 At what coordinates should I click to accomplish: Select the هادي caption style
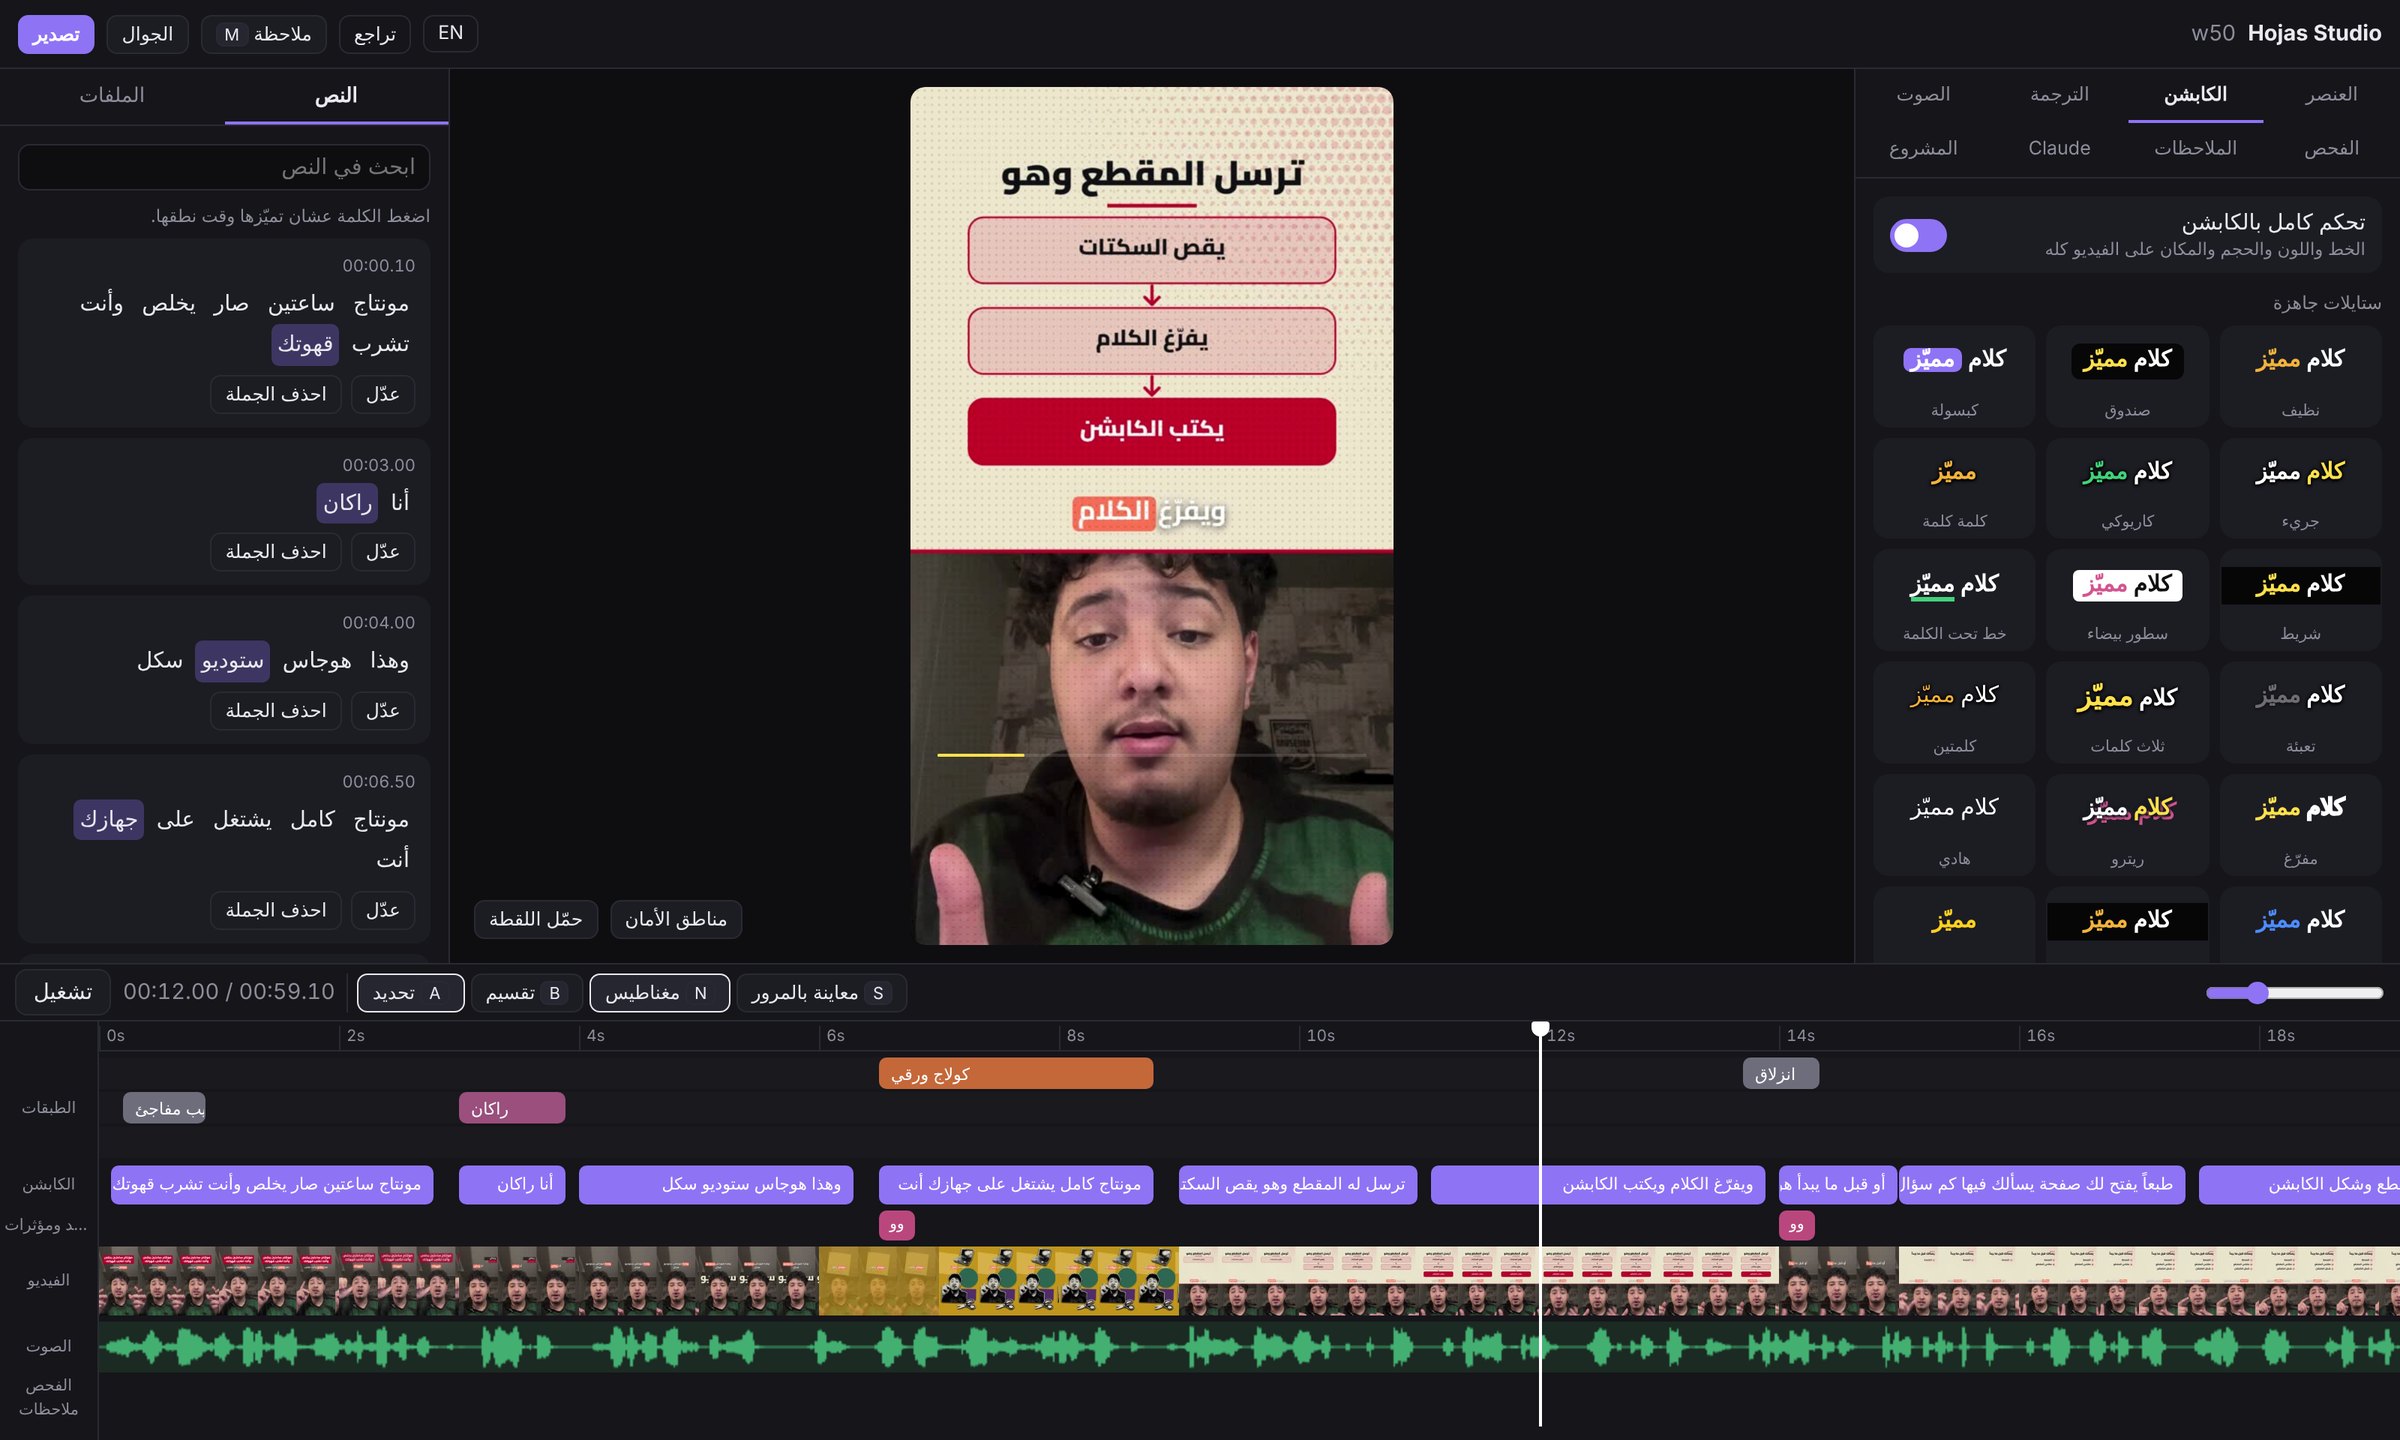[1954, 826]
